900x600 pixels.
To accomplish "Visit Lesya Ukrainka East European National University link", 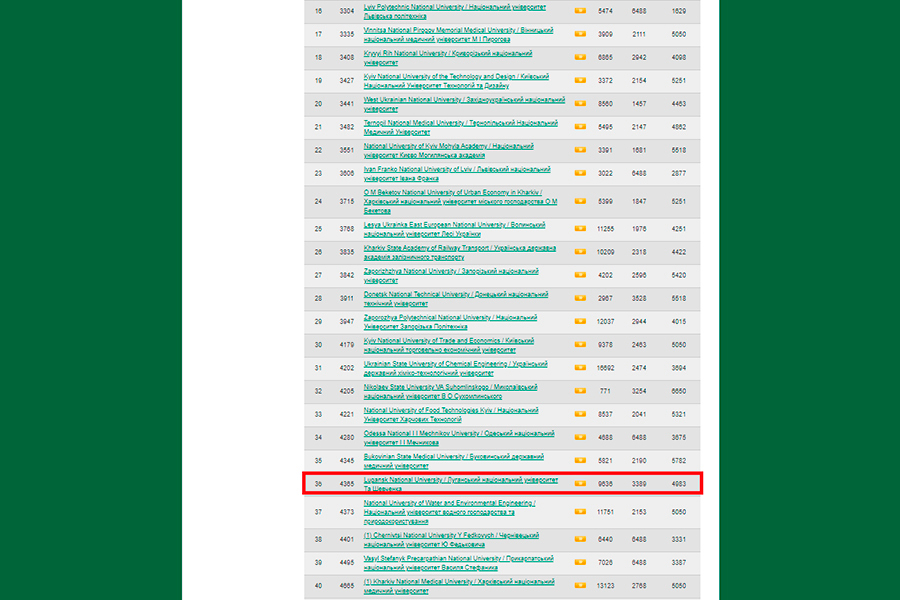I will [454, 229].
